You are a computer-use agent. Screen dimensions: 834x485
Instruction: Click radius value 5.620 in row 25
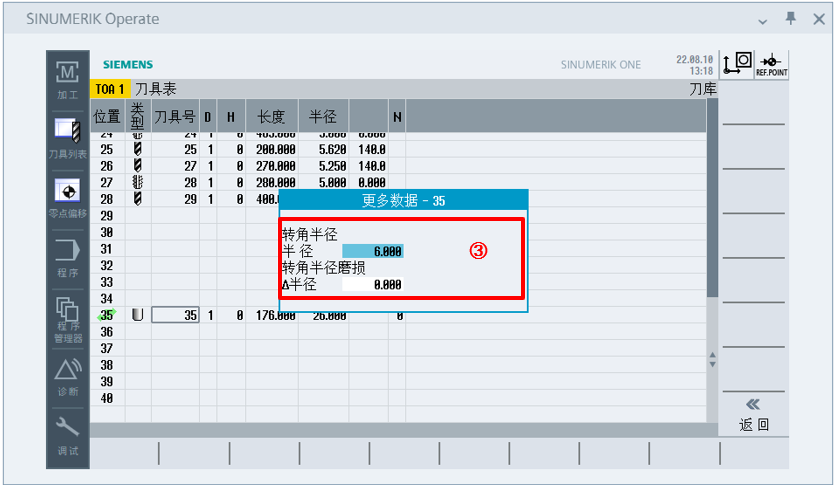(332, 149)
